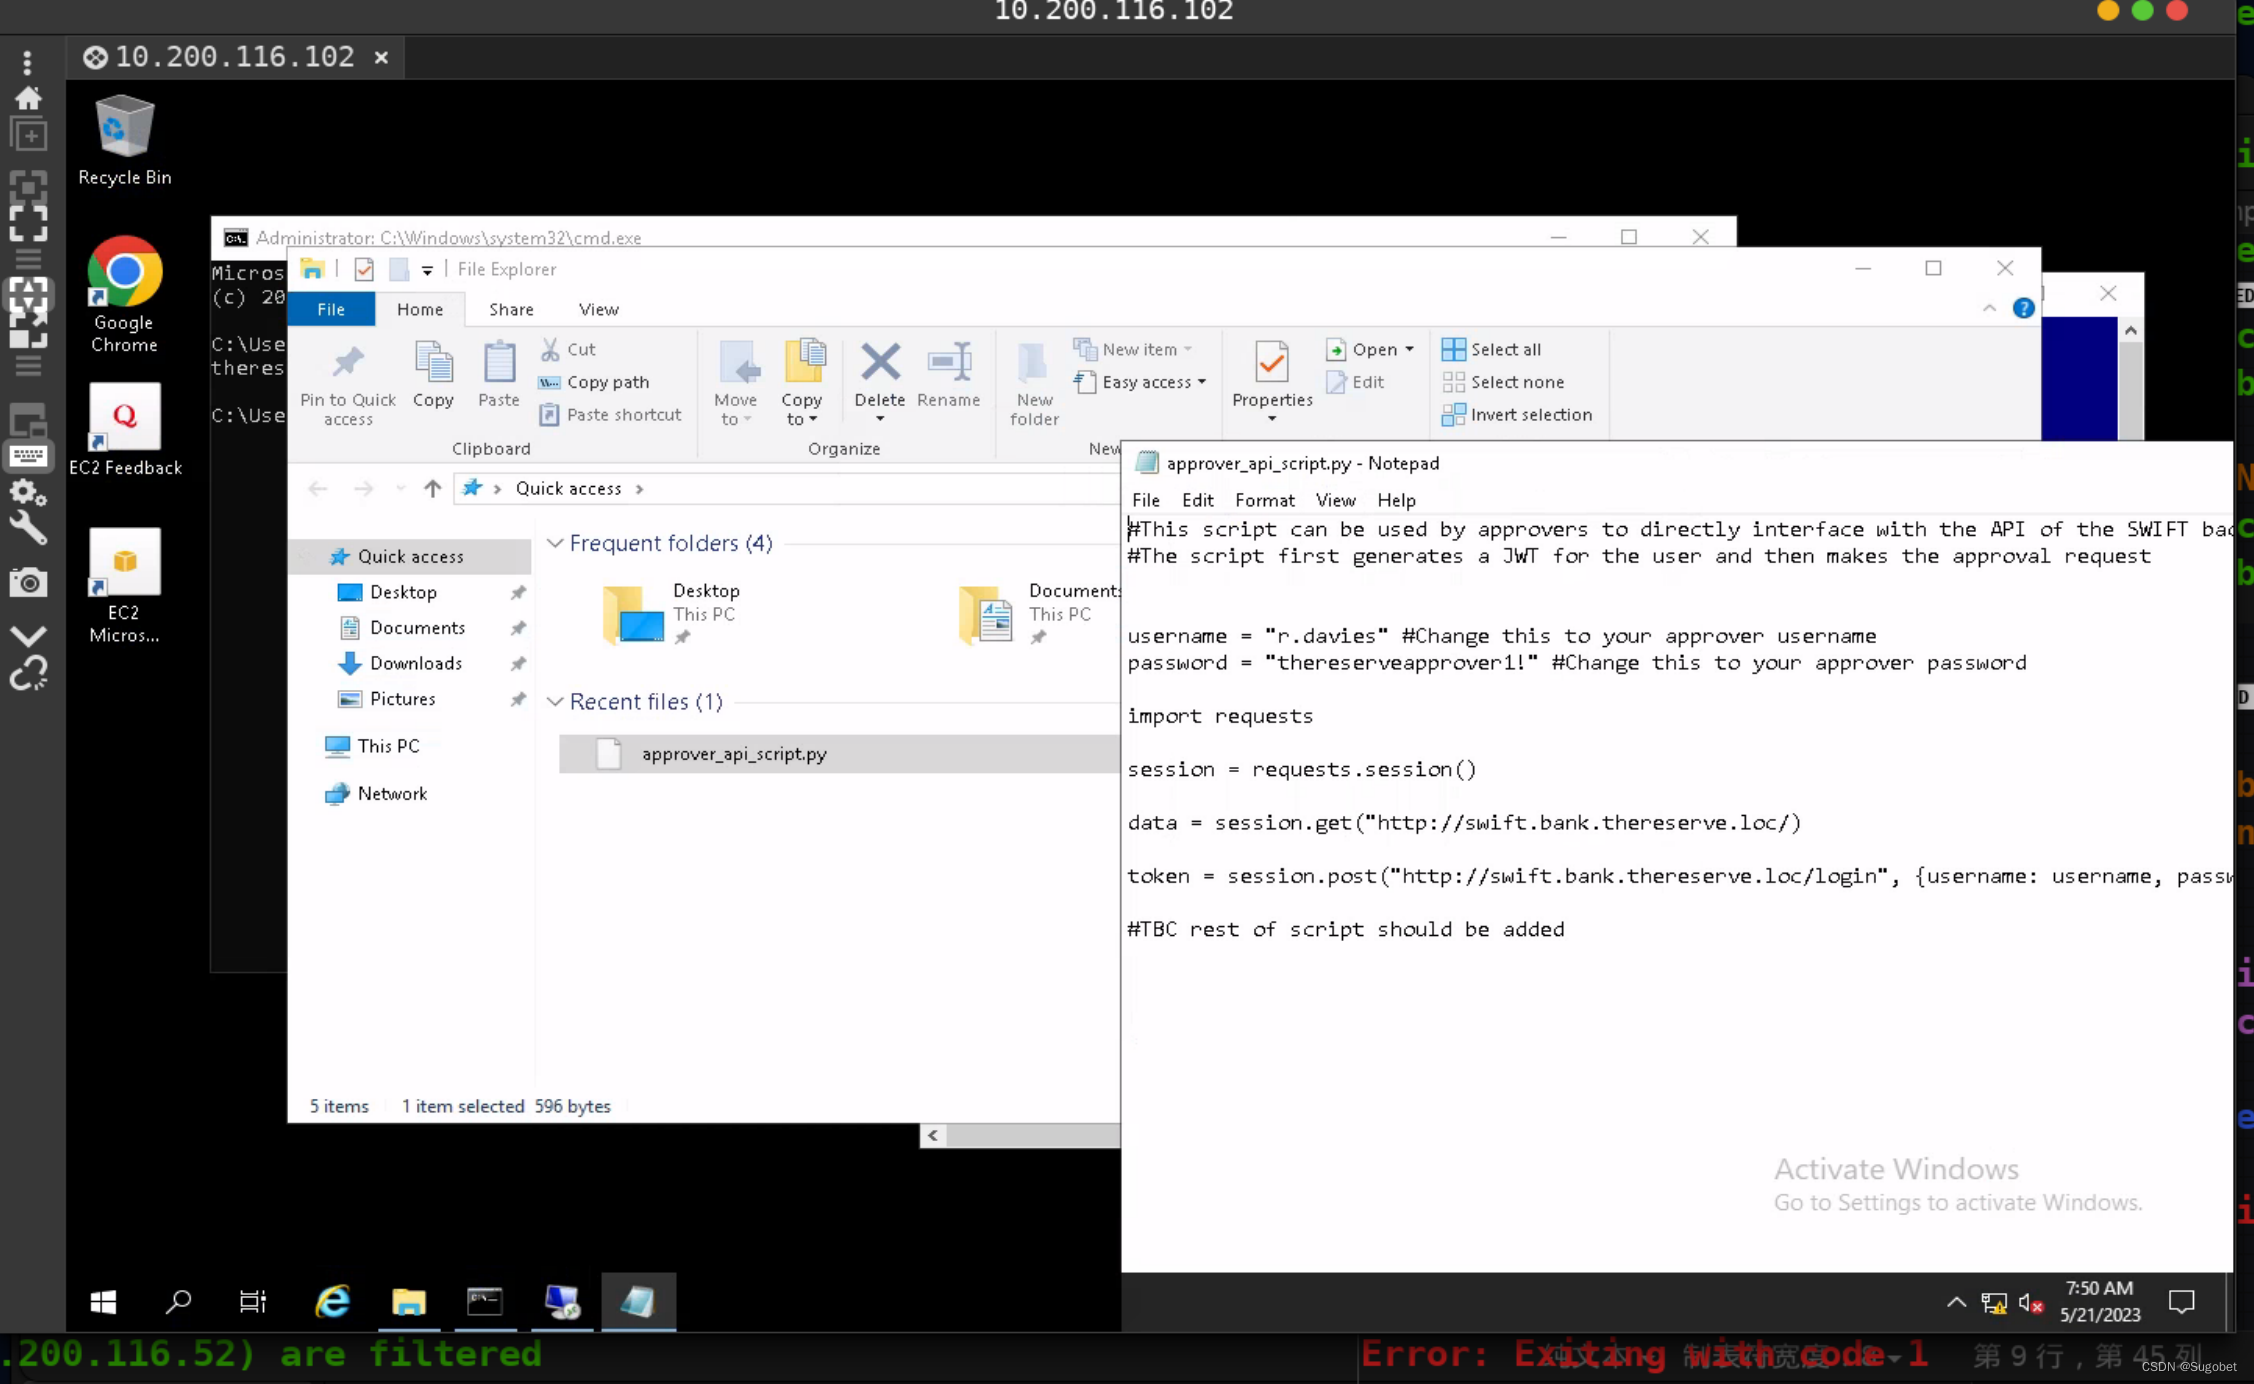Open Task View on taskbar
This screenshot has width=2254, height=1384.
click(252, 1301)
